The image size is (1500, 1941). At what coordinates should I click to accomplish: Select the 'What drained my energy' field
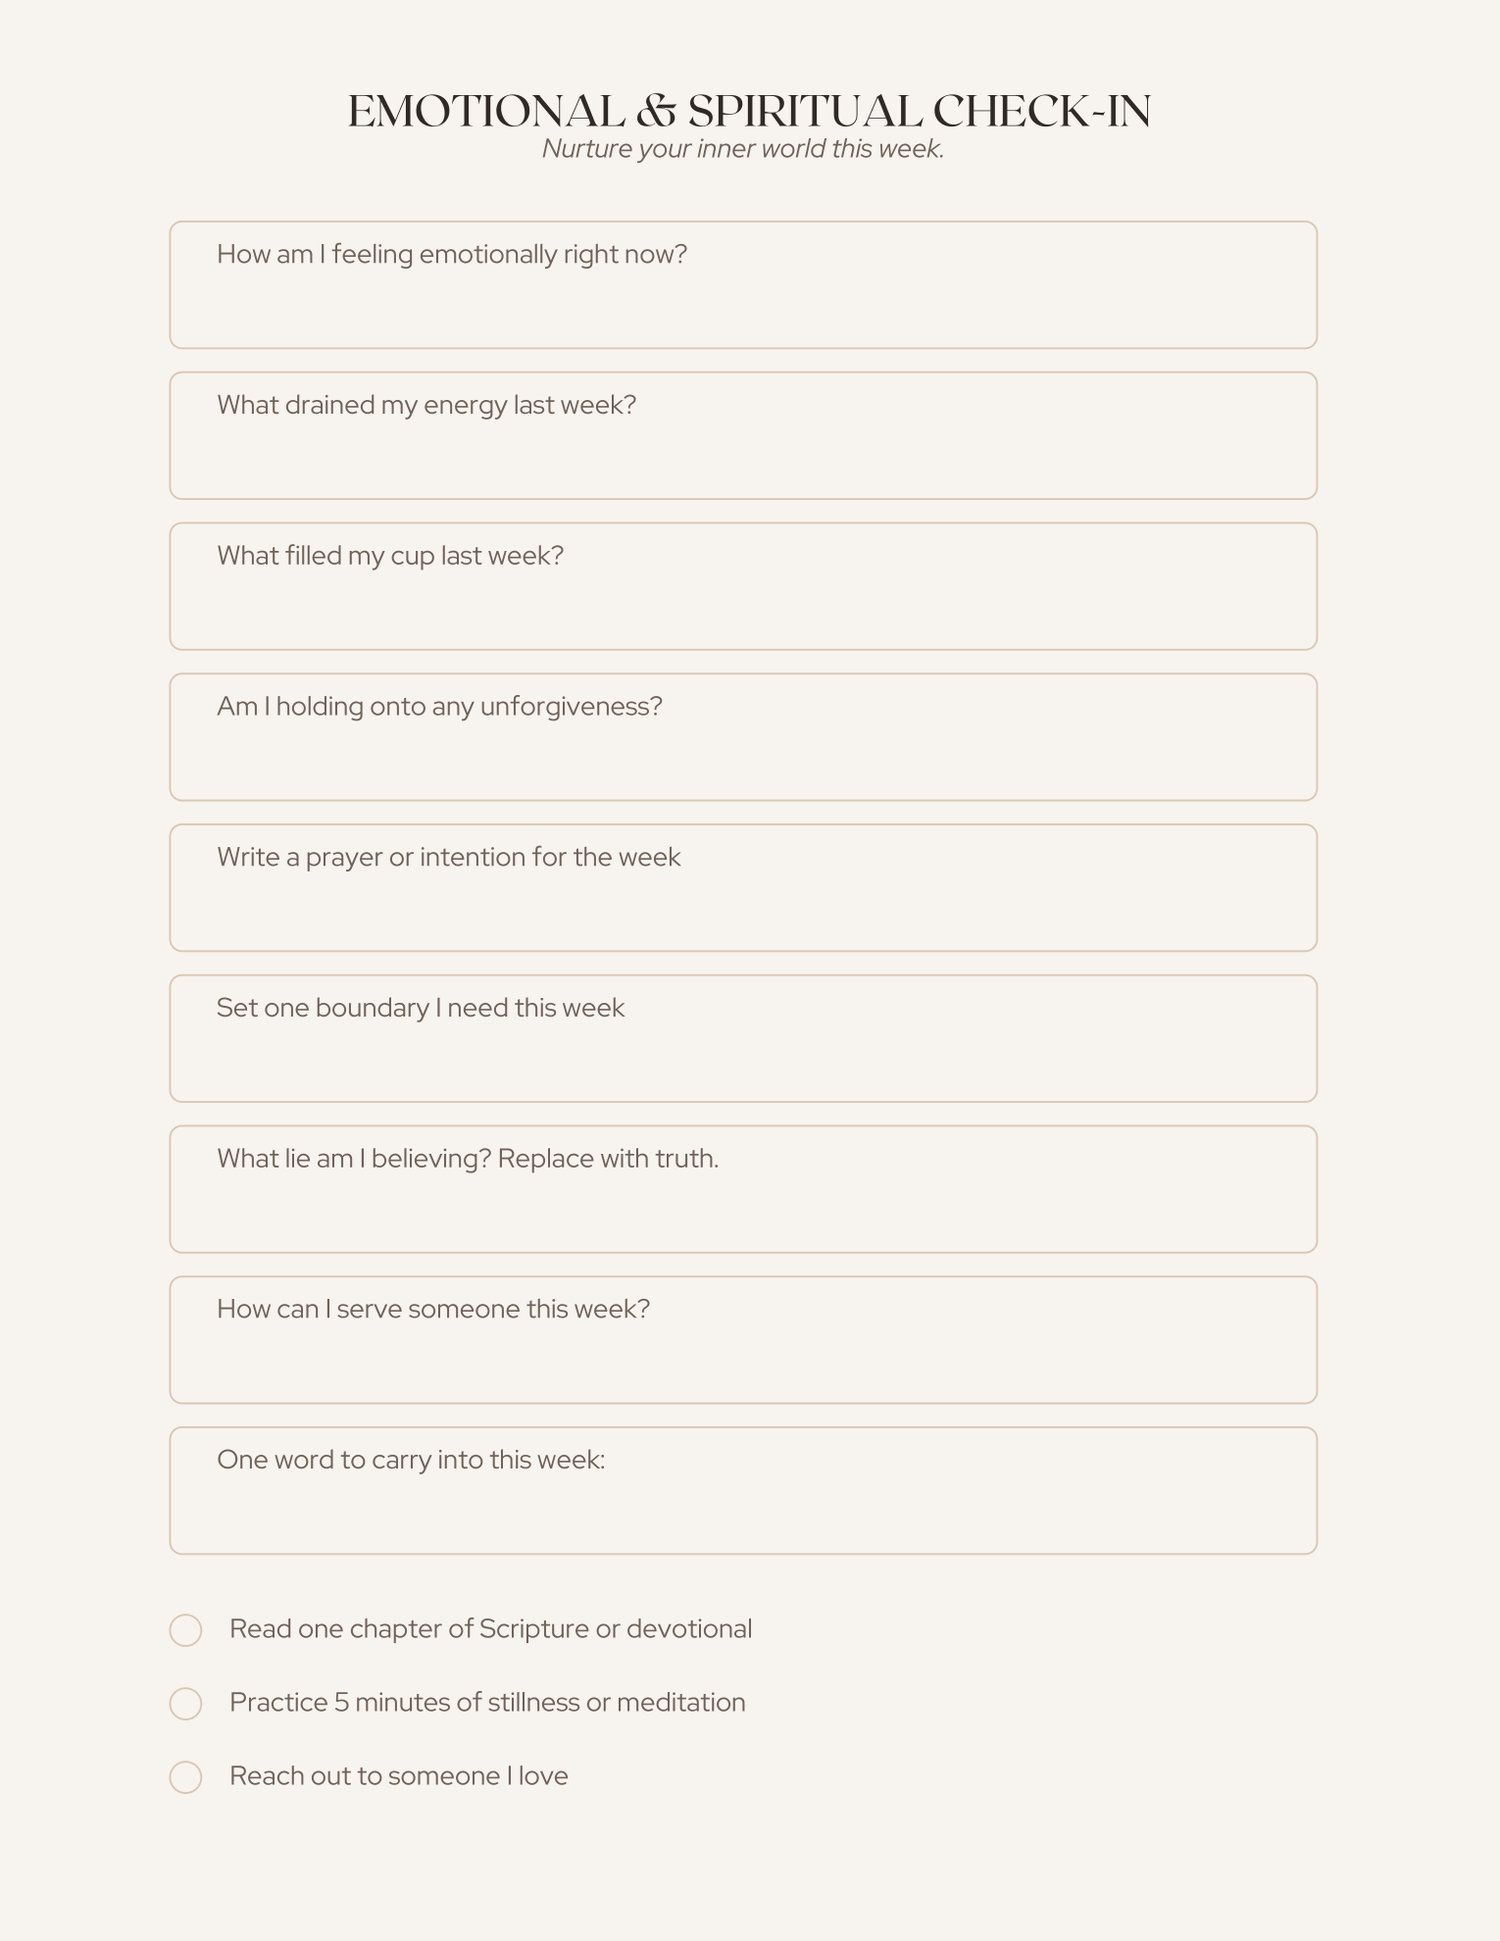(743, 436)
